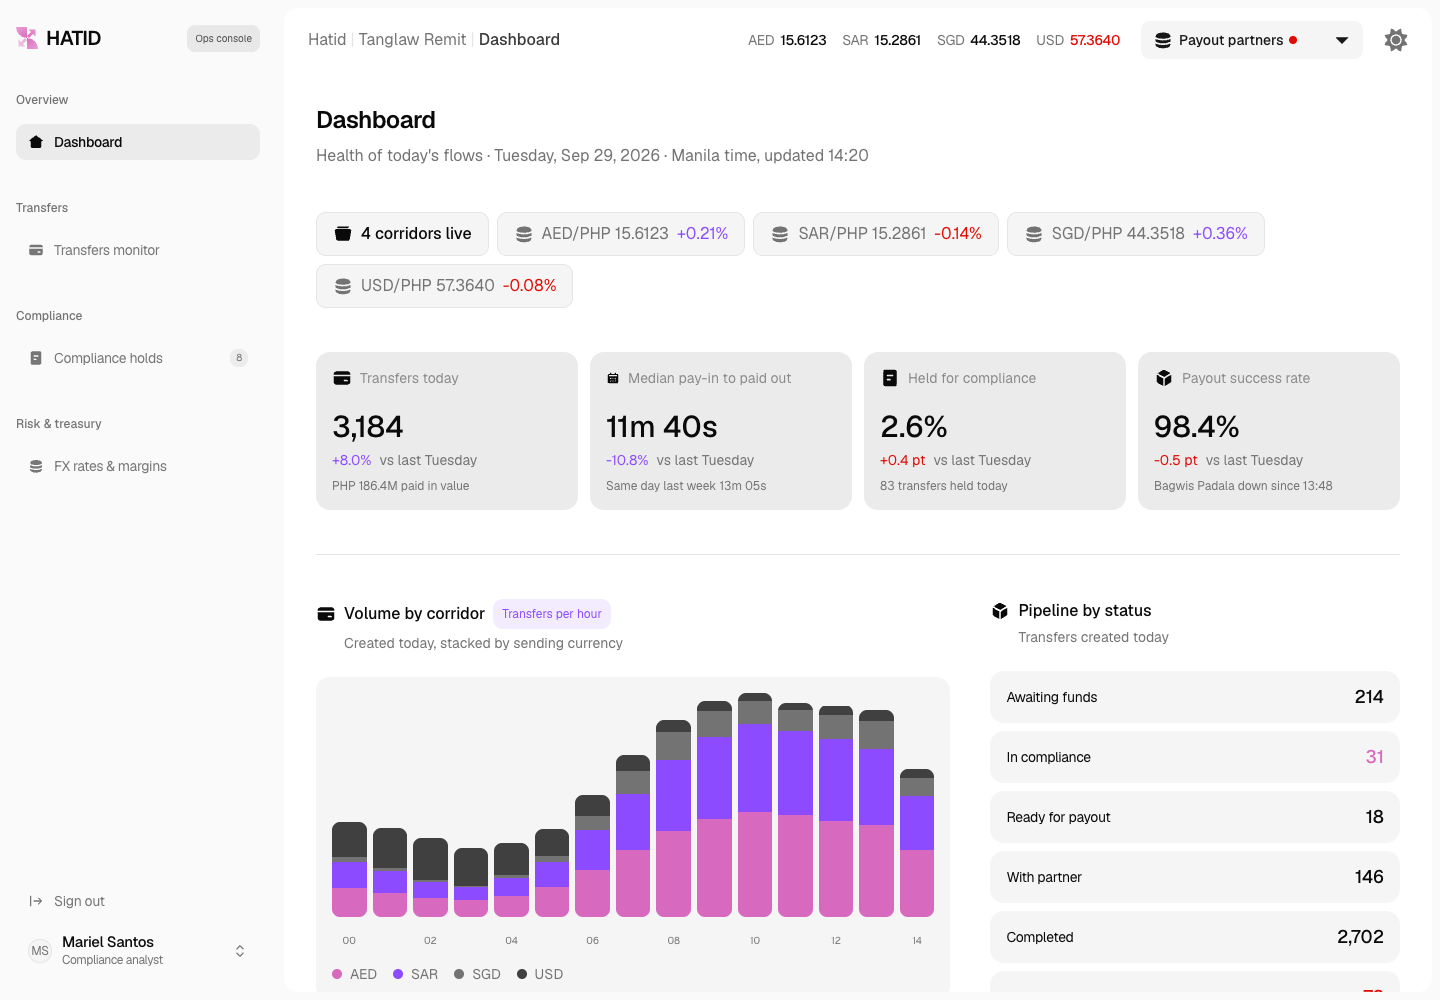Open the Tanglaw Remit breadcrumb link

[412, 40]
